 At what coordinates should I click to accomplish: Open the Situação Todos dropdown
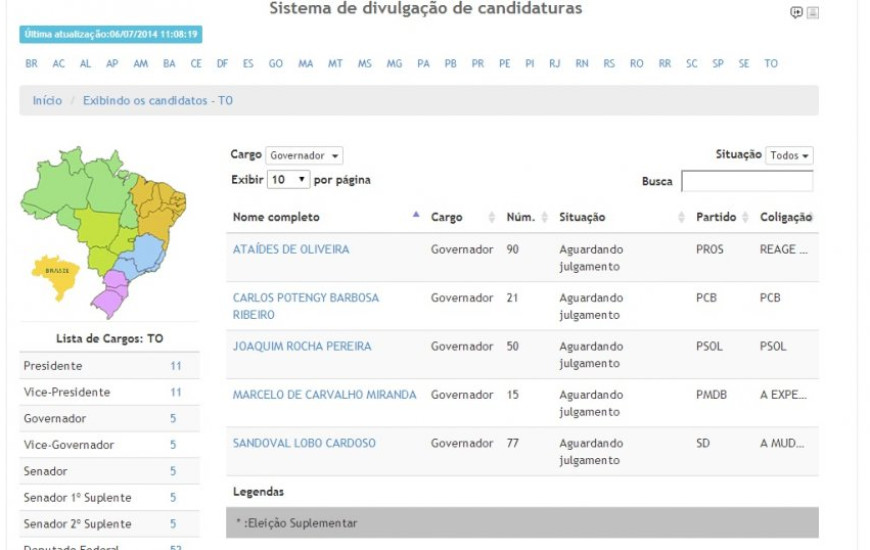tap(789, 155)
